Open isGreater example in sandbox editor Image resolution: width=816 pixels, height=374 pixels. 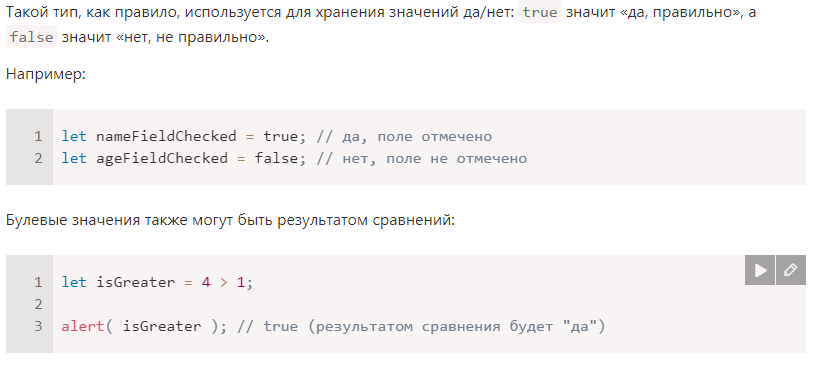[790, 270]
